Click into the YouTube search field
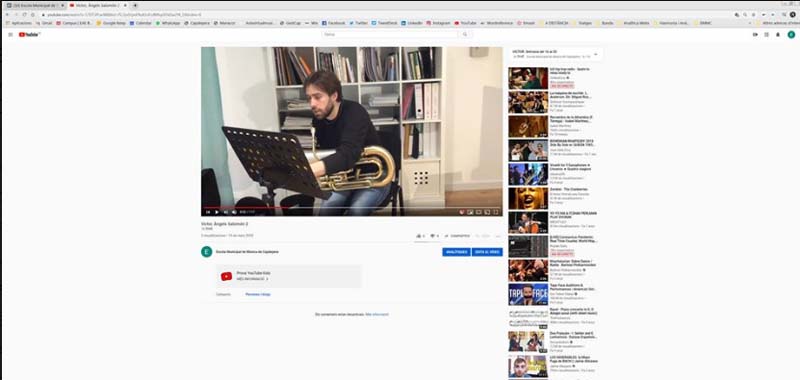This screenshot has height=380, width=800. (390, 34)
